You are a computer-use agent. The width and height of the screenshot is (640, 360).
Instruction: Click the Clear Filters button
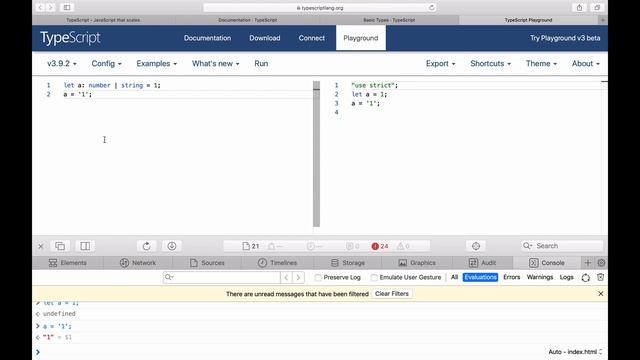(x=392, y=293)
